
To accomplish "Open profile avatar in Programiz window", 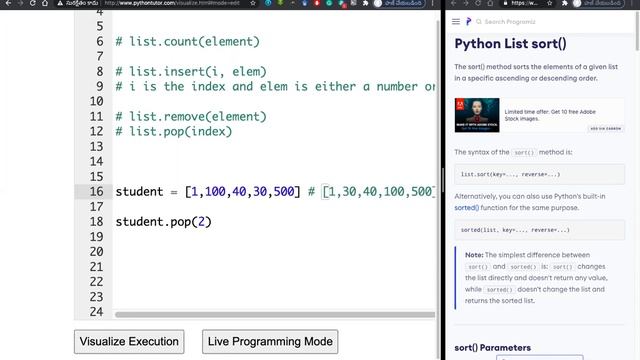I will pos(577,3).
